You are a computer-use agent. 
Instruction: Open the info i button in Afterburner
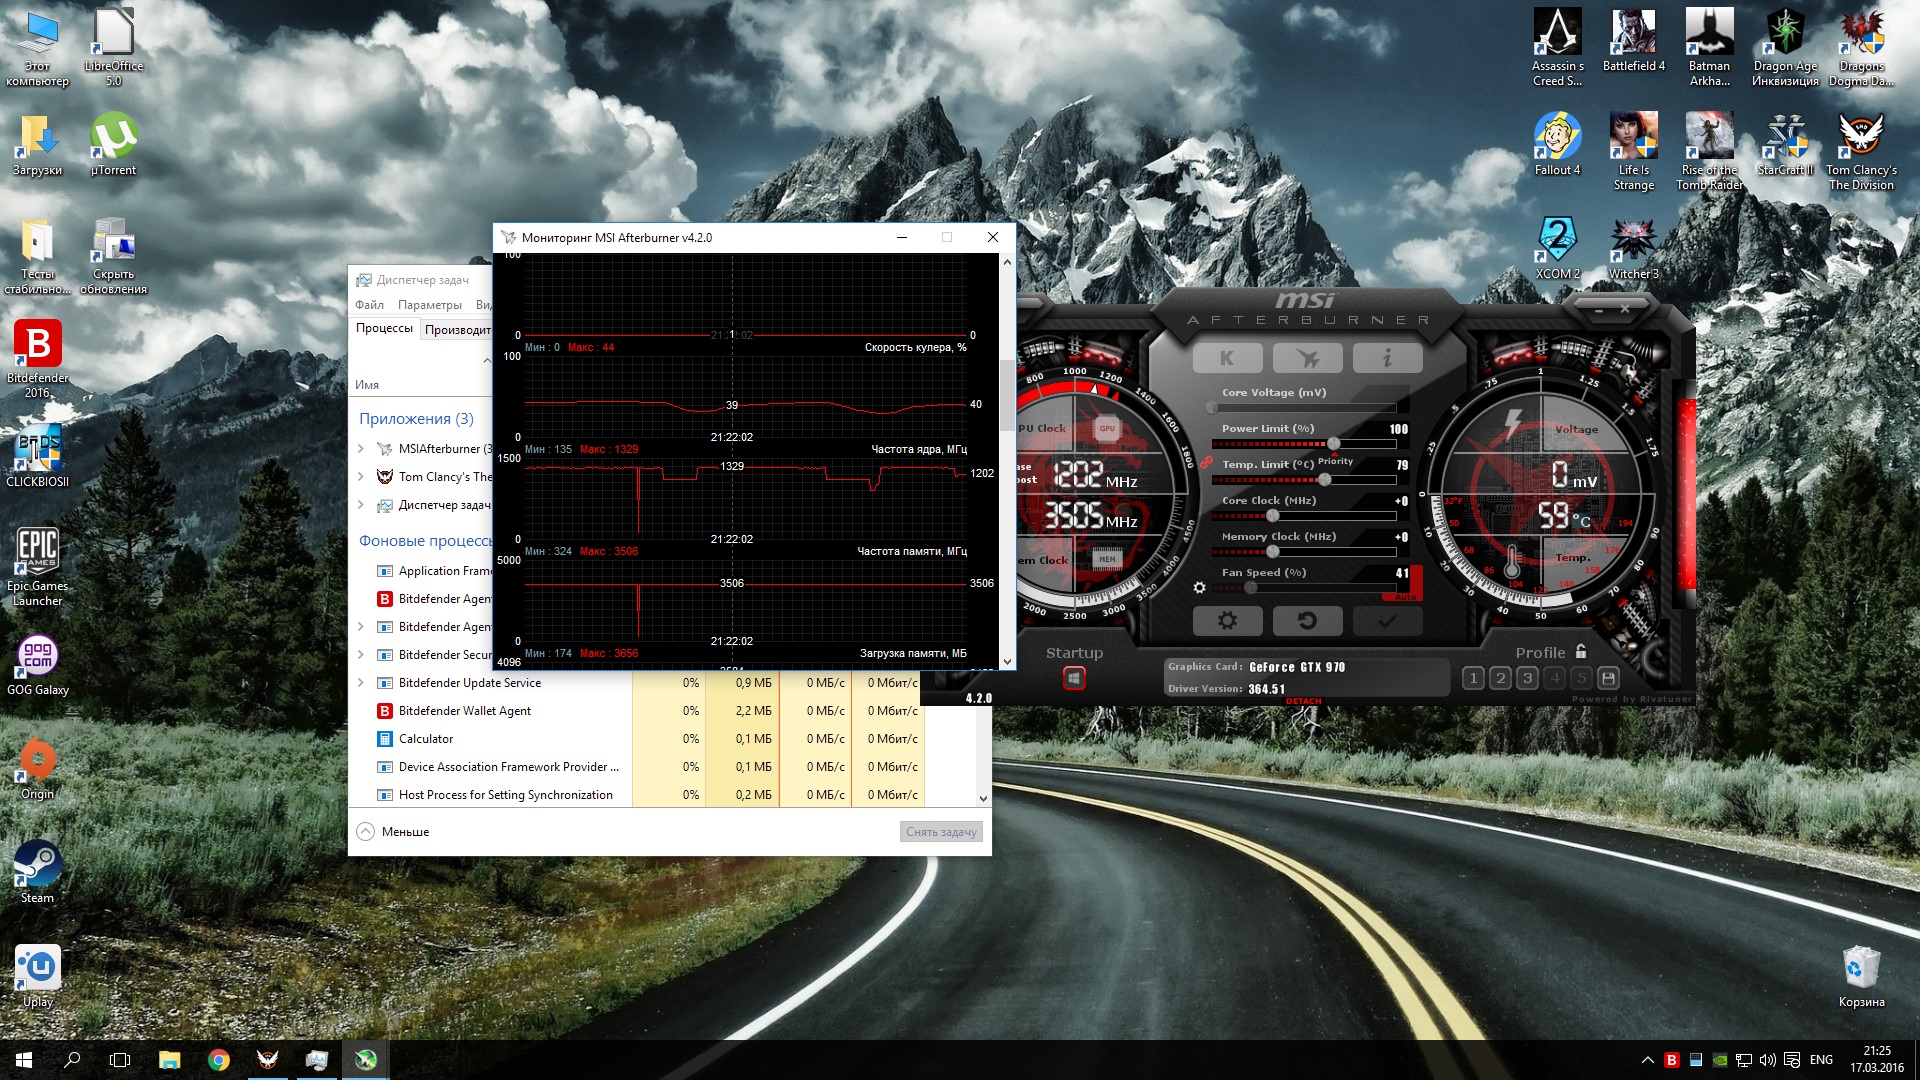1387,358
